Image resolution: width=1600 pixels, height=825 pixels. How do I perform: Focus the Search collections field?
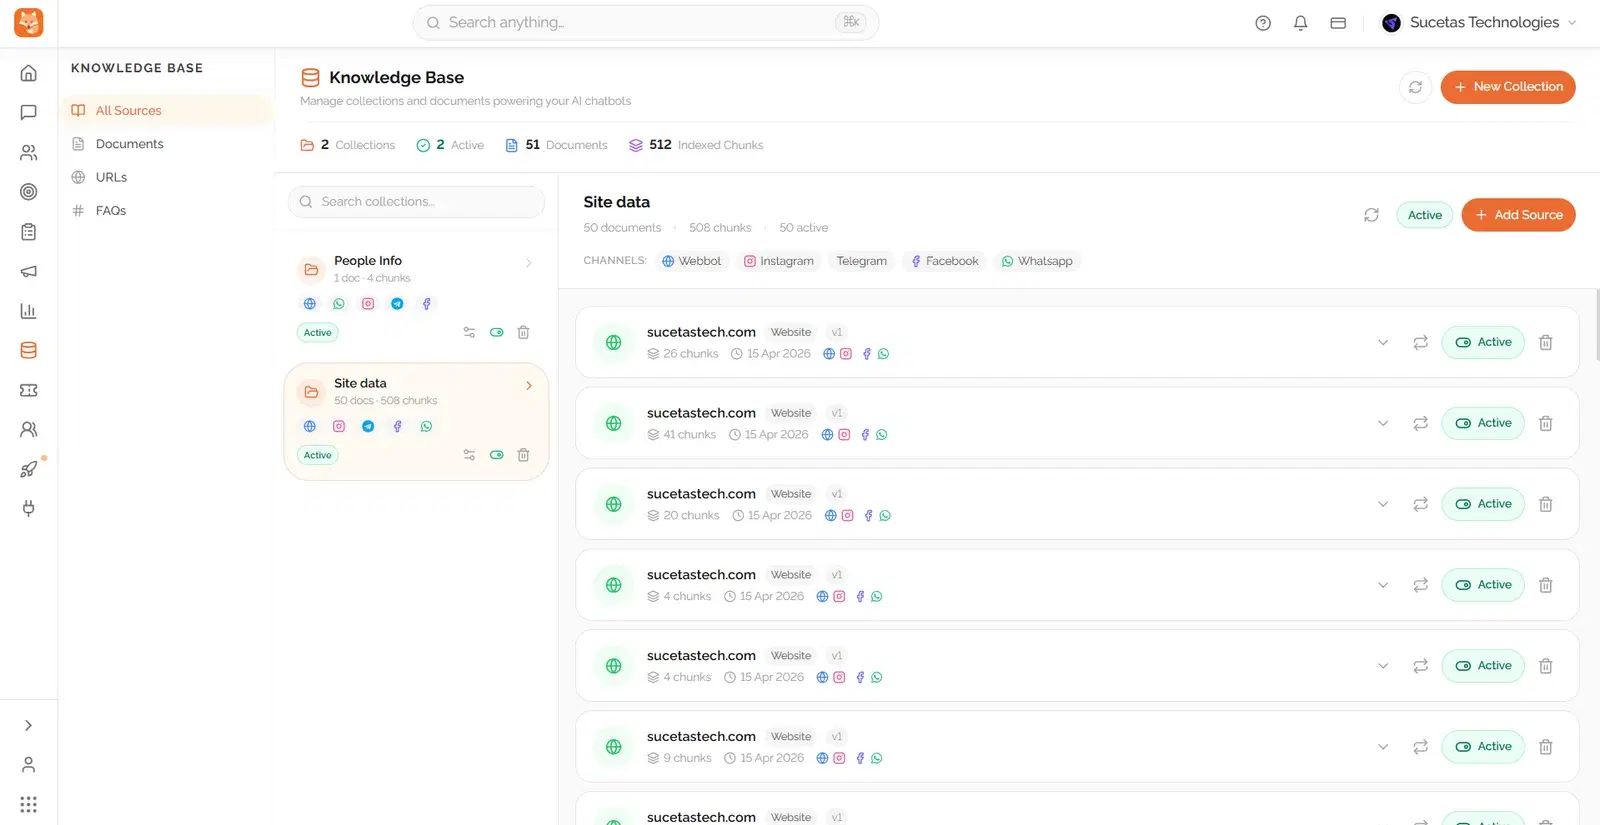click(416, 202)
